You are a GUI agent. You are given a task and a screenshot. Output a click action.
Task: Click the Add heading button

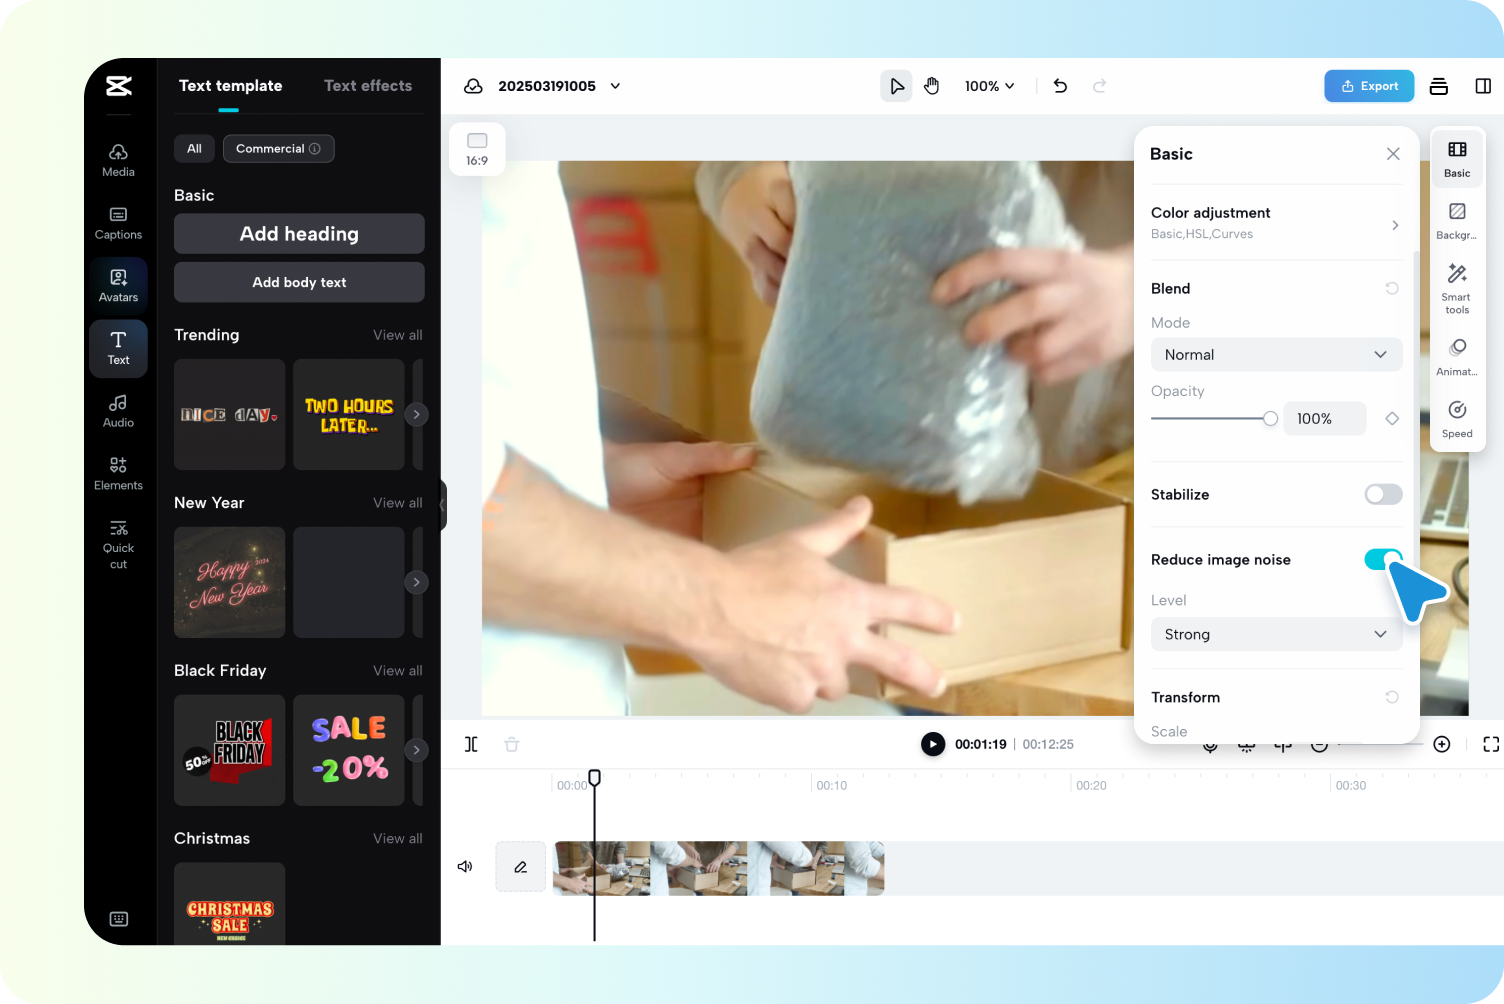pos(299,233)
